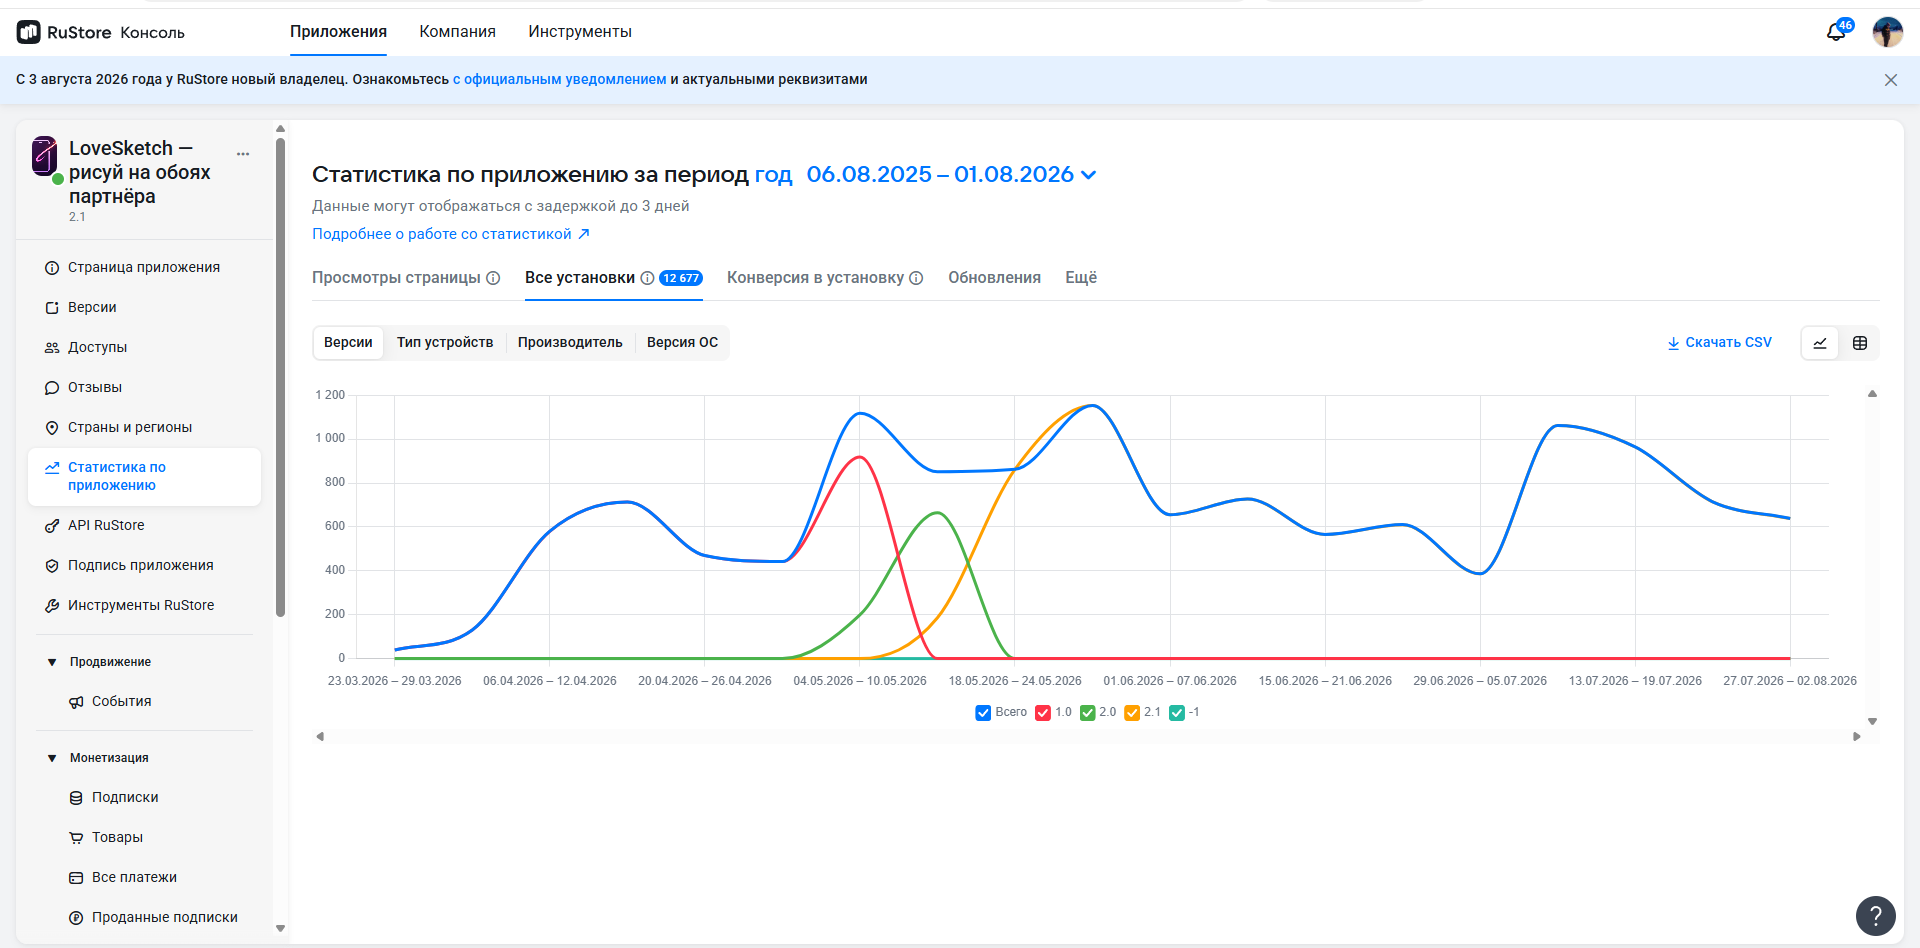Collapse the Монетизация sidebar section
The image size is (1920, 948).
[x=52, y=758]
